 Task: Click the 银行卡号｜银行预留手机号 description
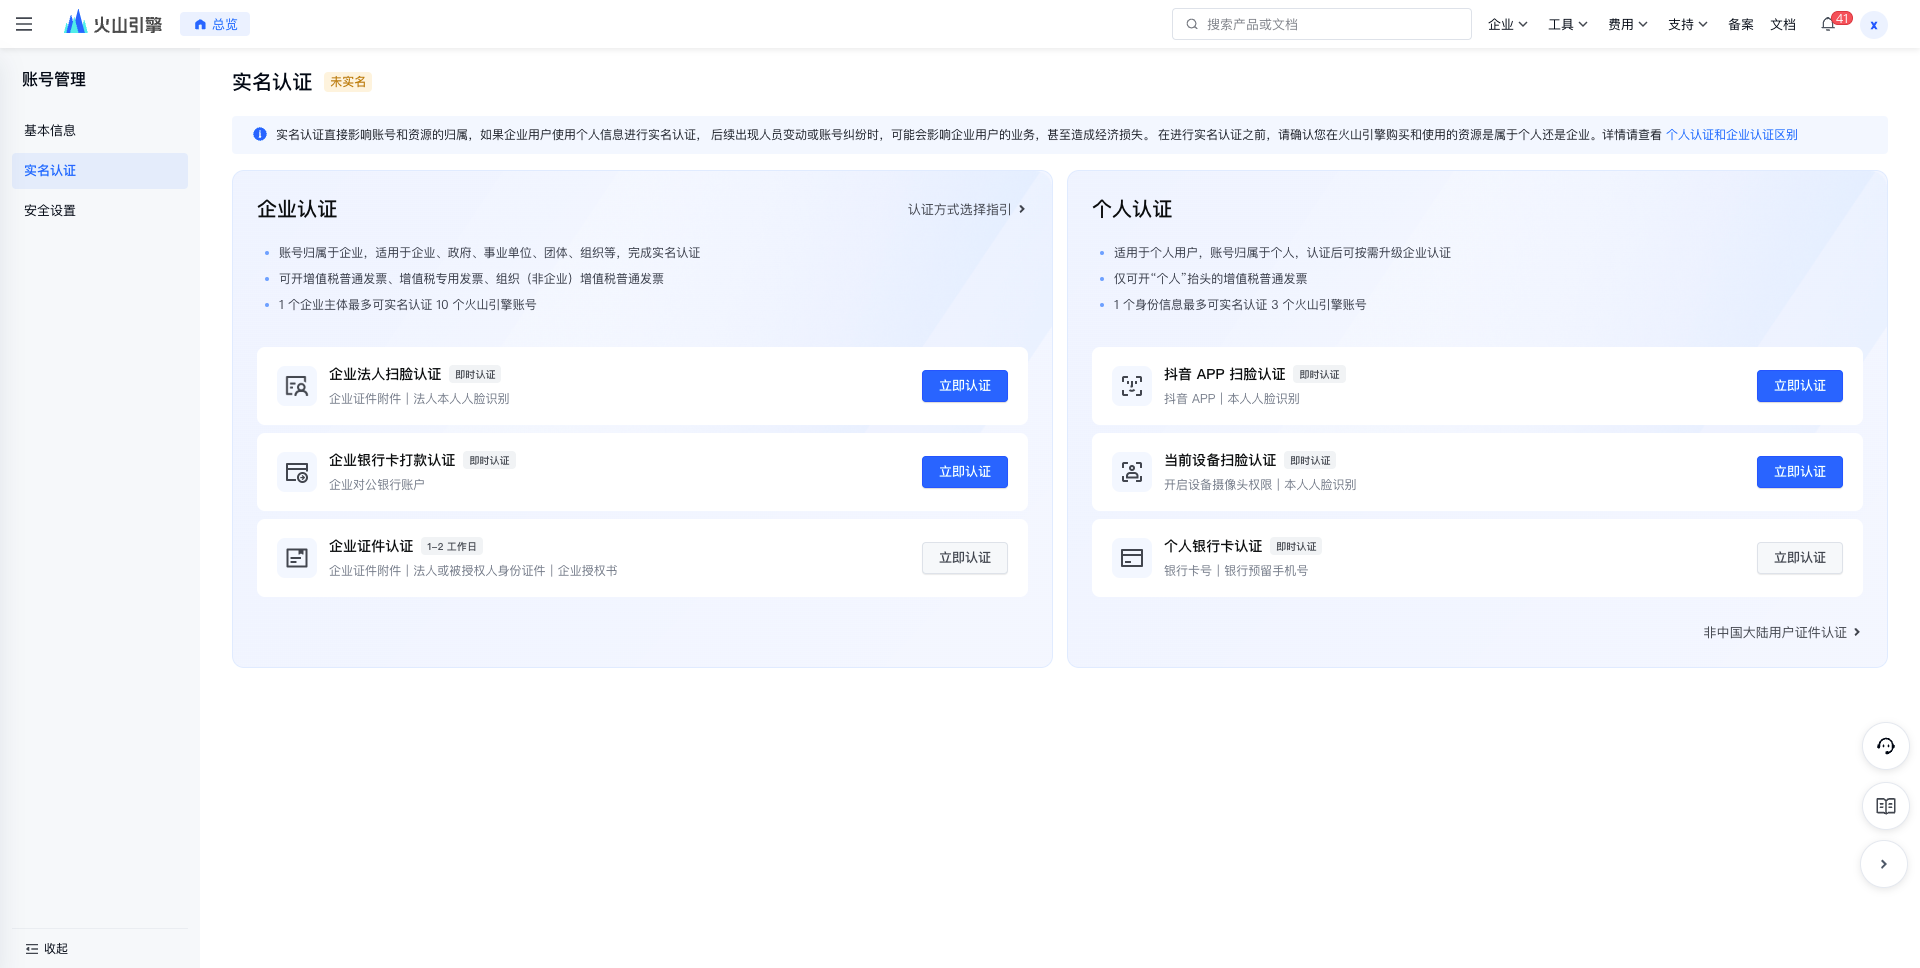point(1236,571)
